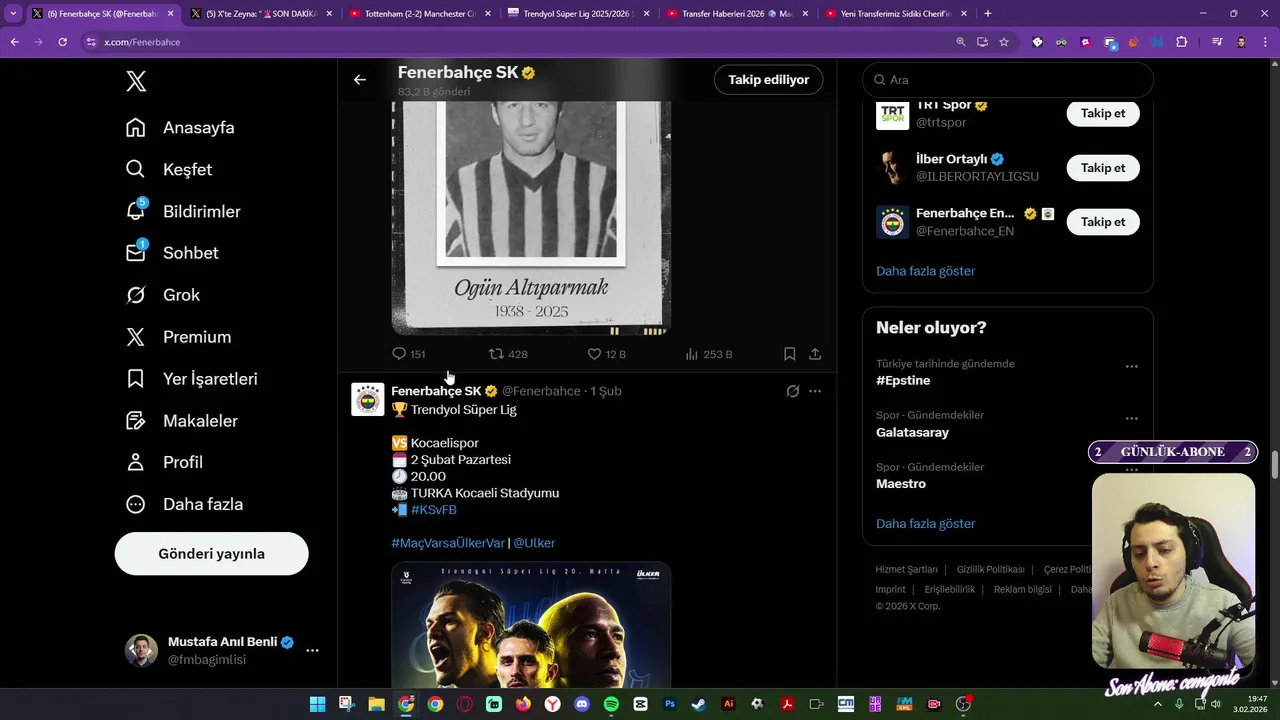Click Daha fazla göster under follow suggestions
Image resolution: width=1280 pixels, height=720 pixels.
click(x=925, y=271)
